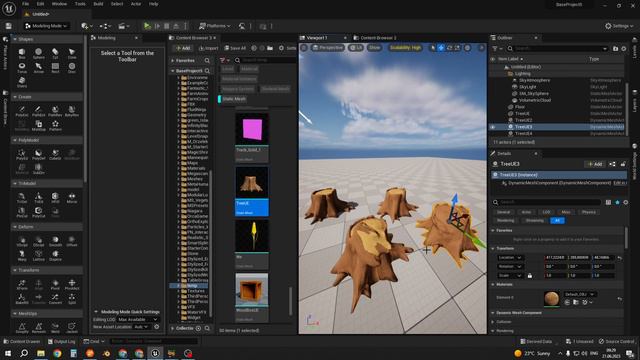
Task: Open the Help menu
Action: (153, 4)
